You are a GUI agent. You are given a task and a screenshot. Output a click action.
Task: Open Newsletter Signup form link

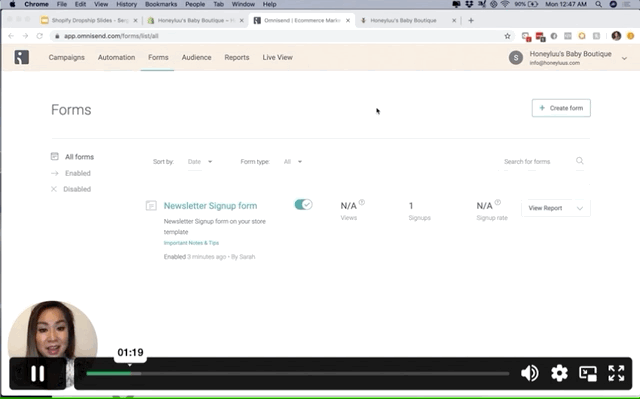210,206
